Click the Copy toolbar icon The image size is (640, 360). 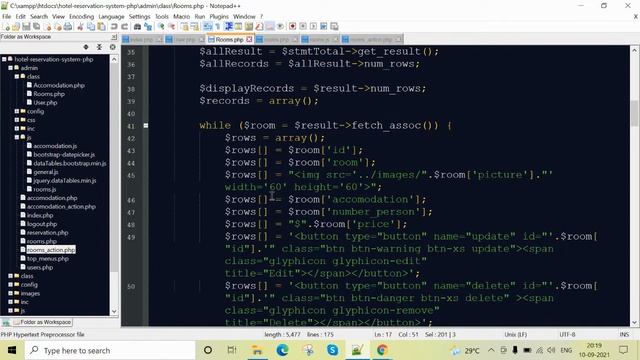(91, 27)
